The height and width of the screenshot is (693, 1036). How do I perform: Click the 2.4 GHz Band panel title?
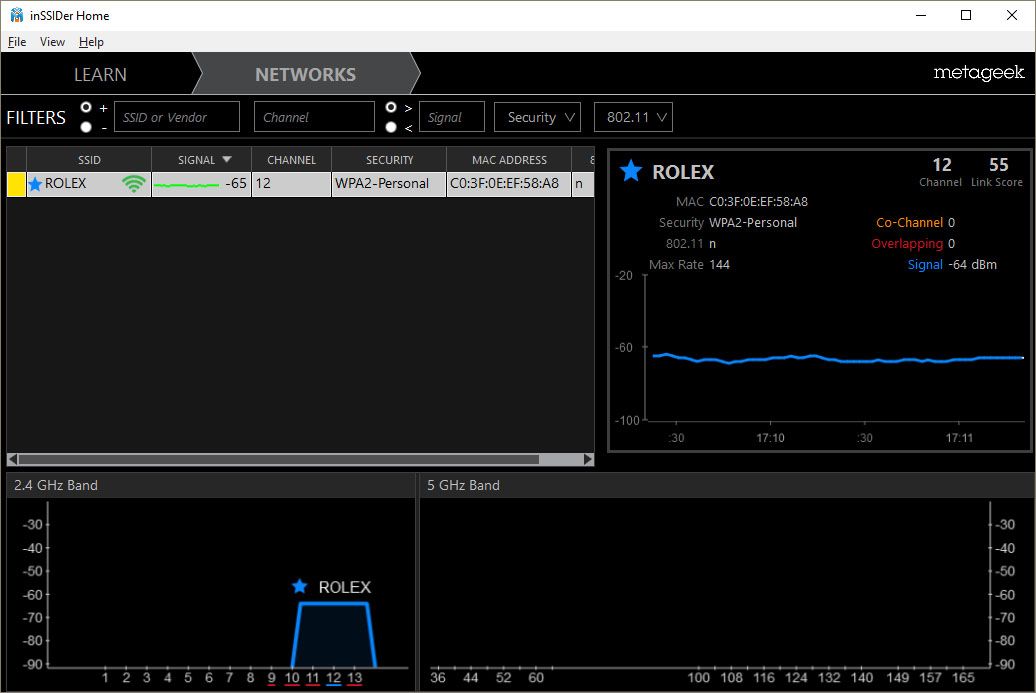(56, 486)
